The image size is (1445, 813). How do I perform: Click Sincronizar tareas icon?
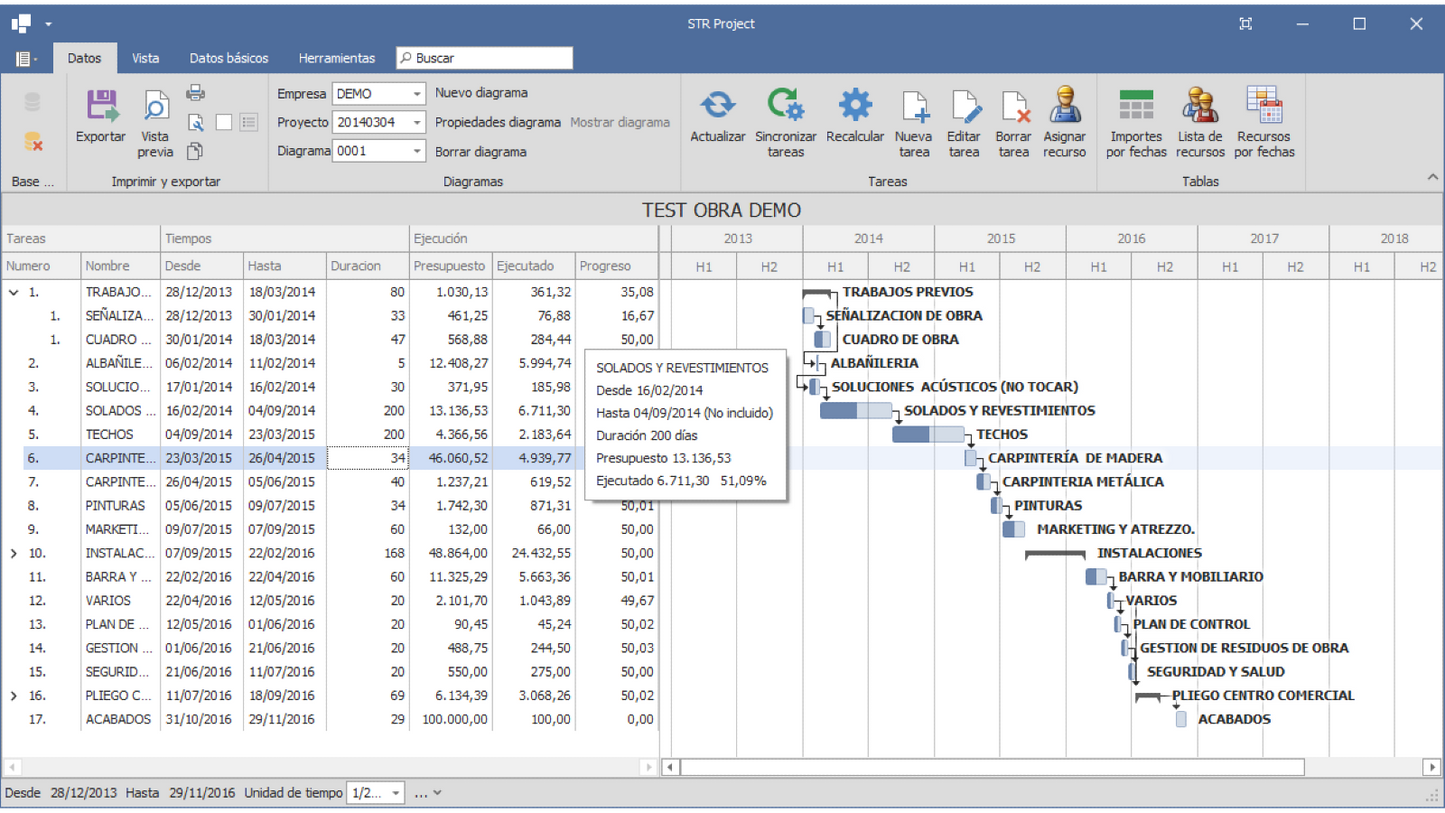coord(785,105)
